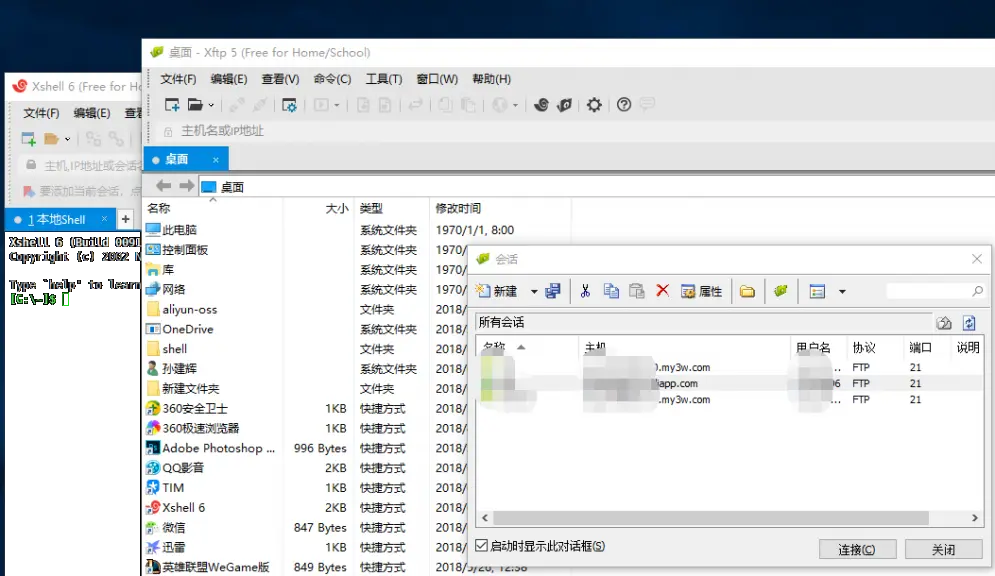Screen dimensions: 995x576
Task: Open the 工具(T) menu in Xftp
Action: 384,79
